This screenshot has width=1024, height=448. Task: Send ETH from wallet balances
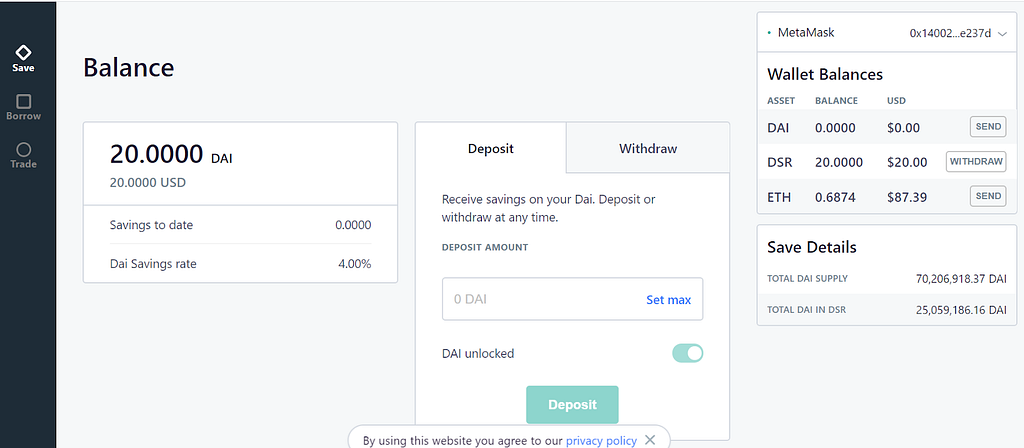click(x=987, y=197)
